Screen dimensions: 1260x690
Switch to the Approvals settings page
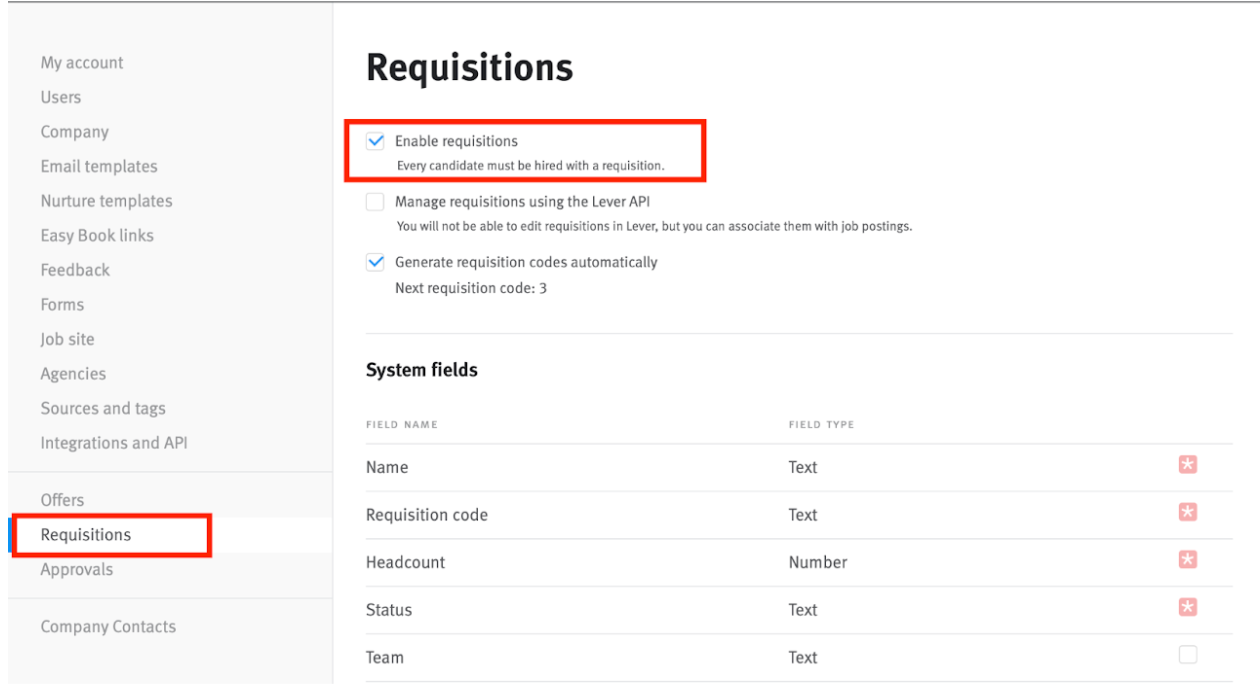(x=76, y=569)
